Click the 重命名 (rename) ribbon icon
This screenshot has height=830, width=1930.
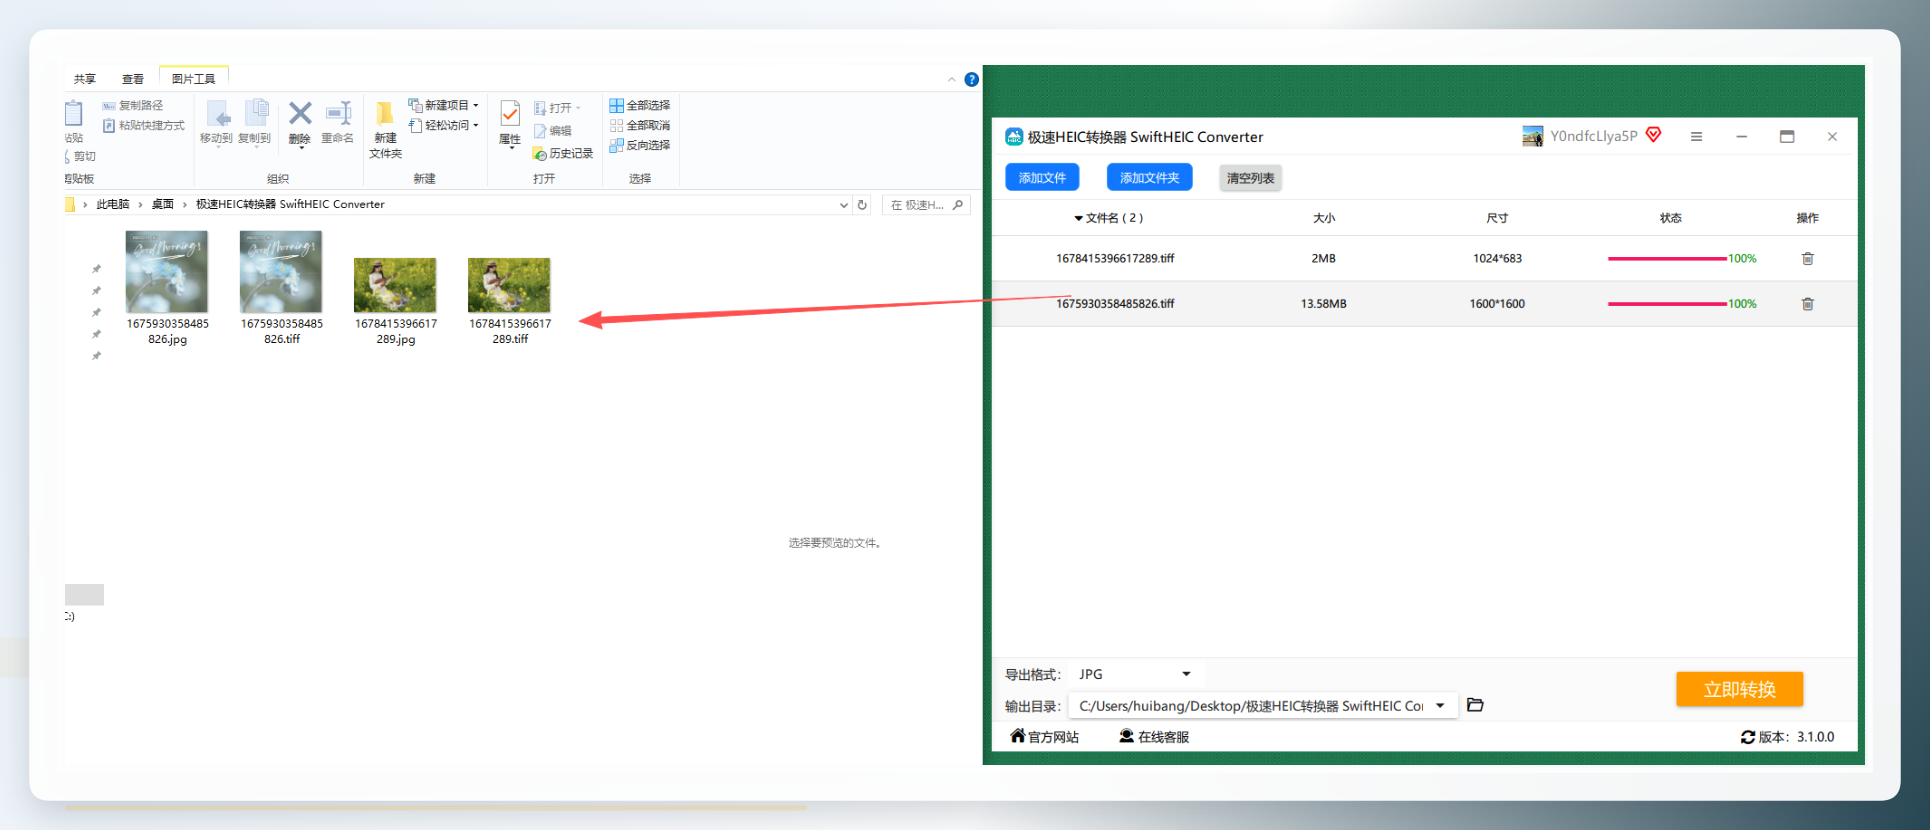click(x=338, y=122)
